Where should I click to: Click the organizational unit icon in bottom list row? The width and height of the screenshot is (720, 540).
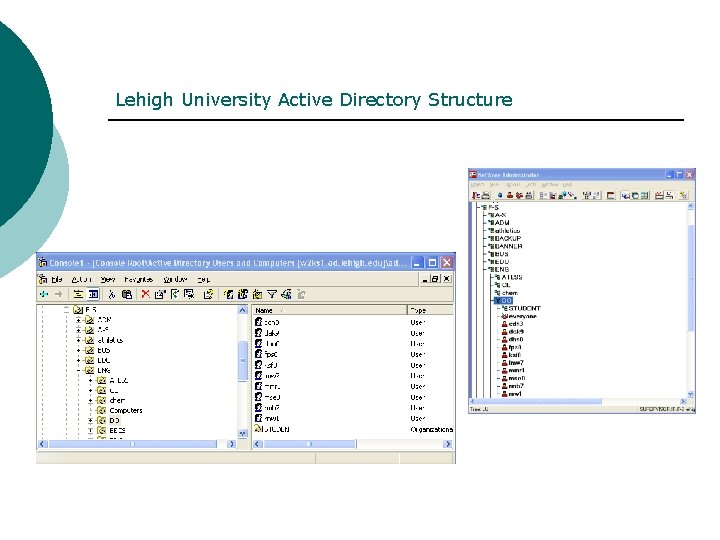pyautogui.click(x=259, y=429)
